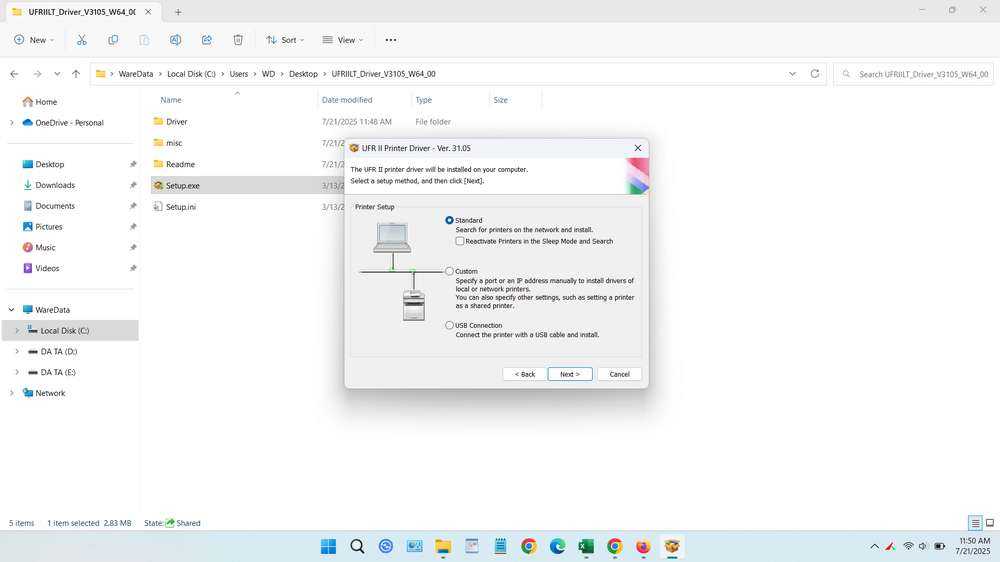The height and width of the screenshot is (562, 1000).
Task: Expand DA TA (D:) drive node
Action: tap(17, 351)
